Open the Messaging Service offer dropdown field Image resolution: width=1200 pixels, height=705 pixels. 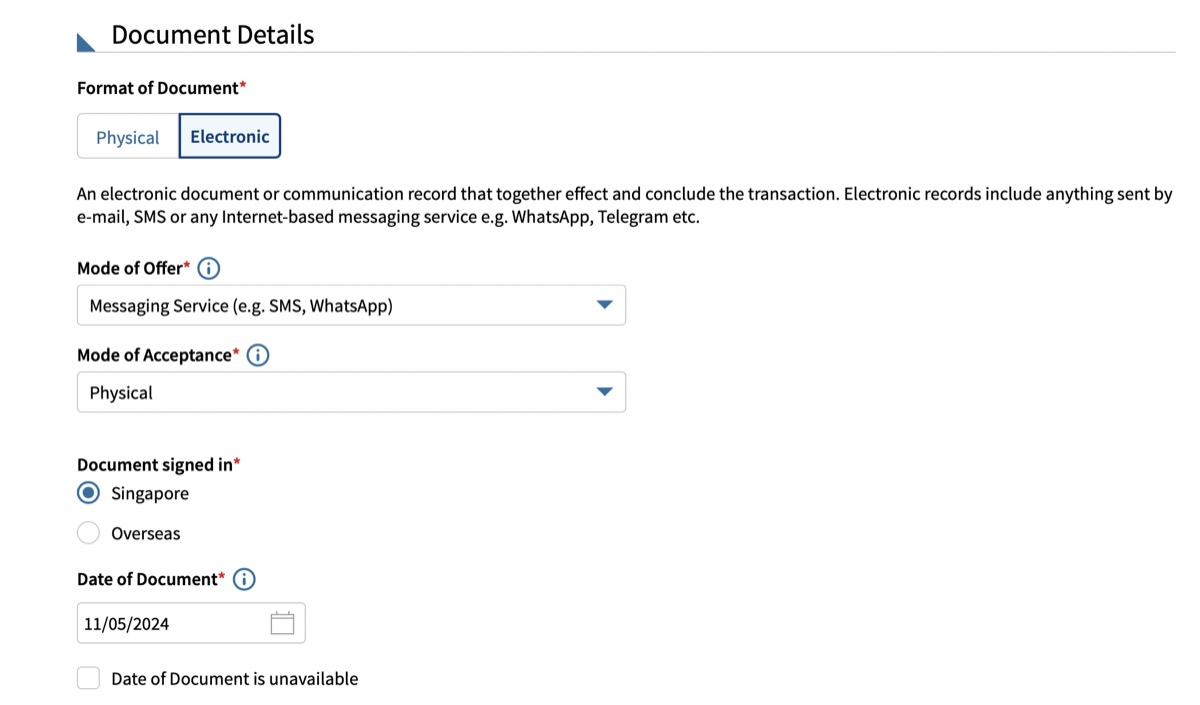coord(351,305)
